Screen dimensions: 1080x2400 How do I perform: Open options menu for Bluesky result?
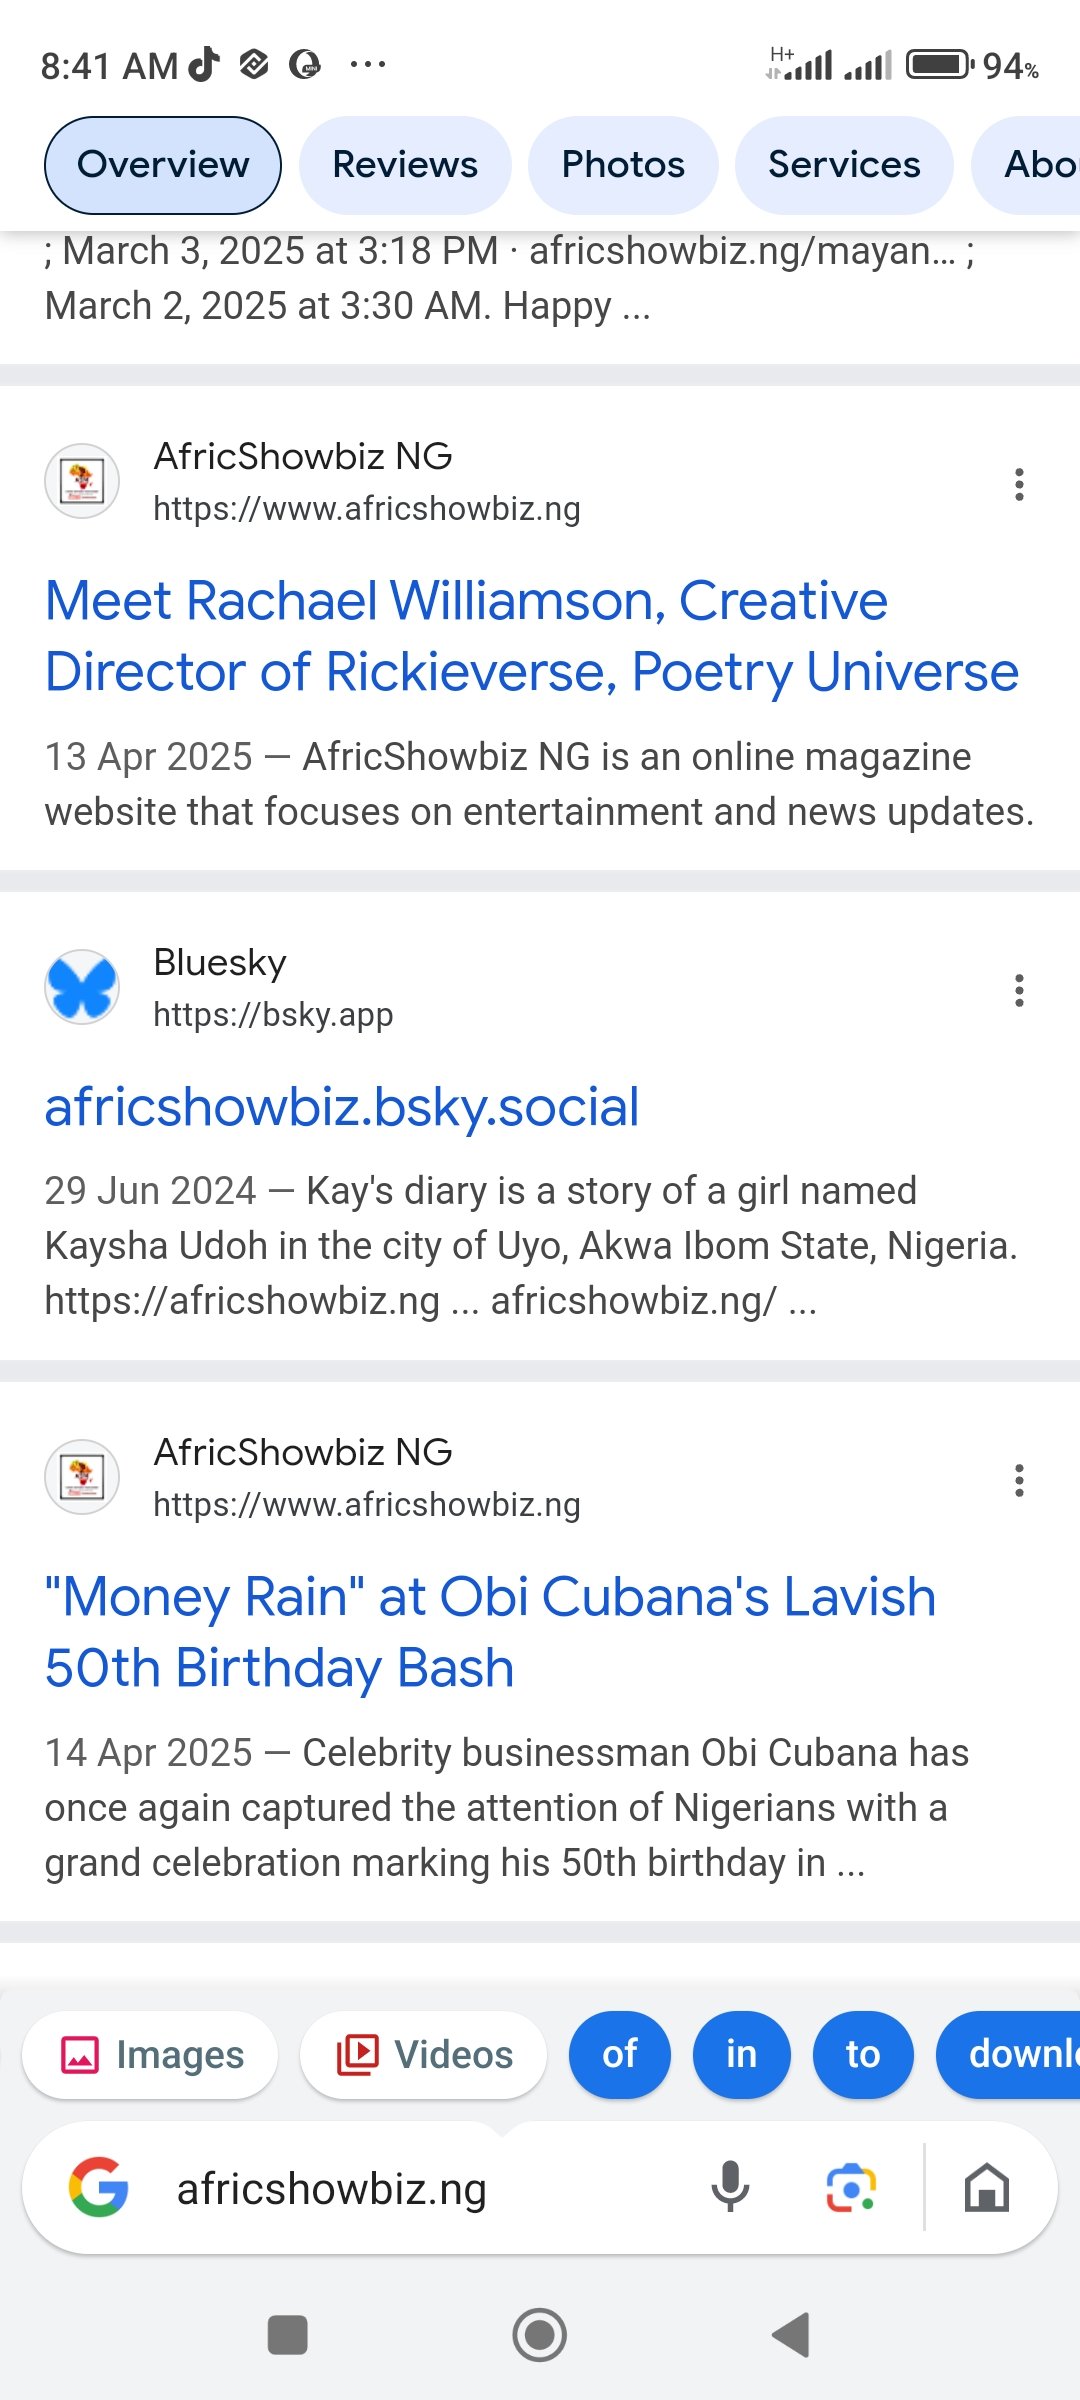1019,991
